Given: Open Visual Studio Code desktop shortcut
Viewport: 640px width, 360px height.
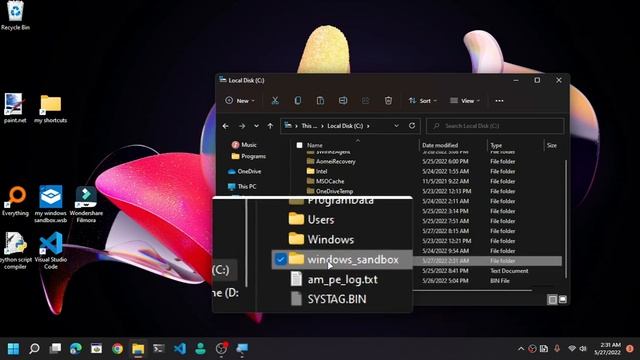Looking at the screenshot, I should point(51,251).
